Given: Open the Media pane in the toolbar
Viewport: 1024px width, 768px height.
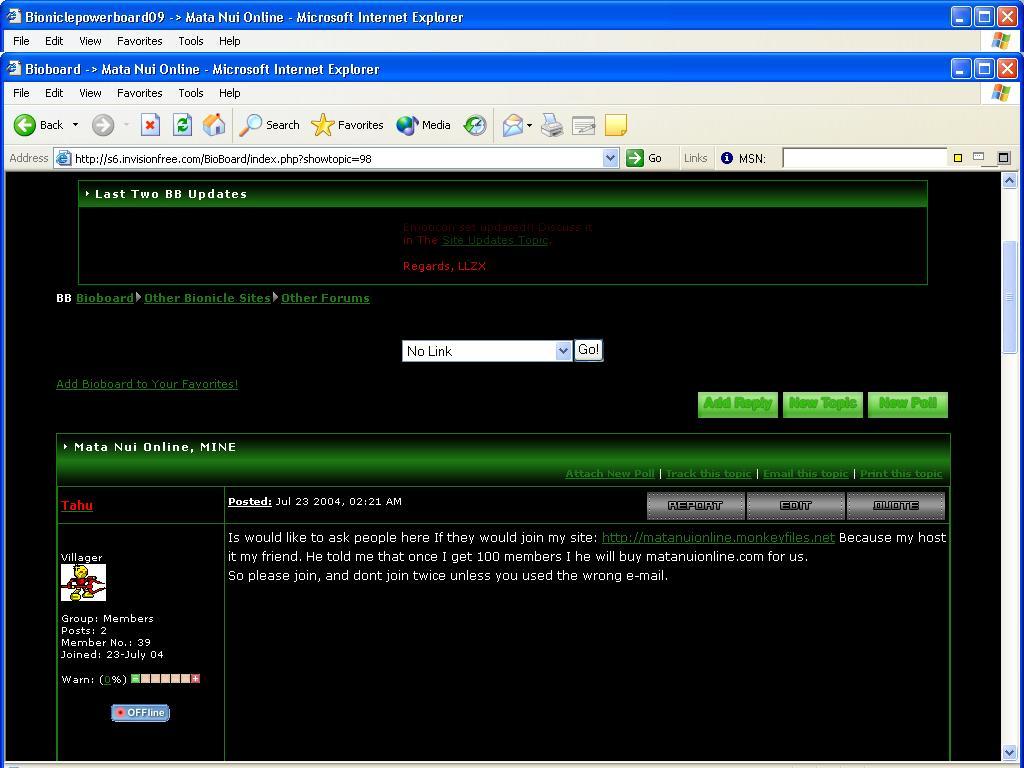Looking at the screenshot, I should [423, 125].
